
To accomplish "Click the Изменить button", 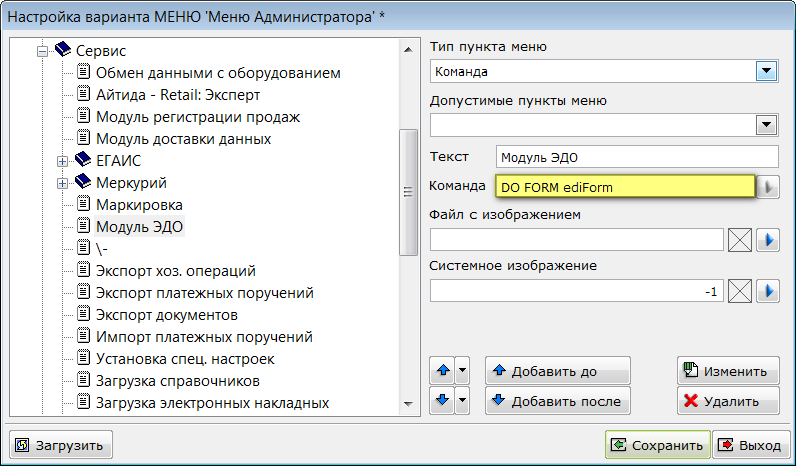I will (x=728, y=371).
